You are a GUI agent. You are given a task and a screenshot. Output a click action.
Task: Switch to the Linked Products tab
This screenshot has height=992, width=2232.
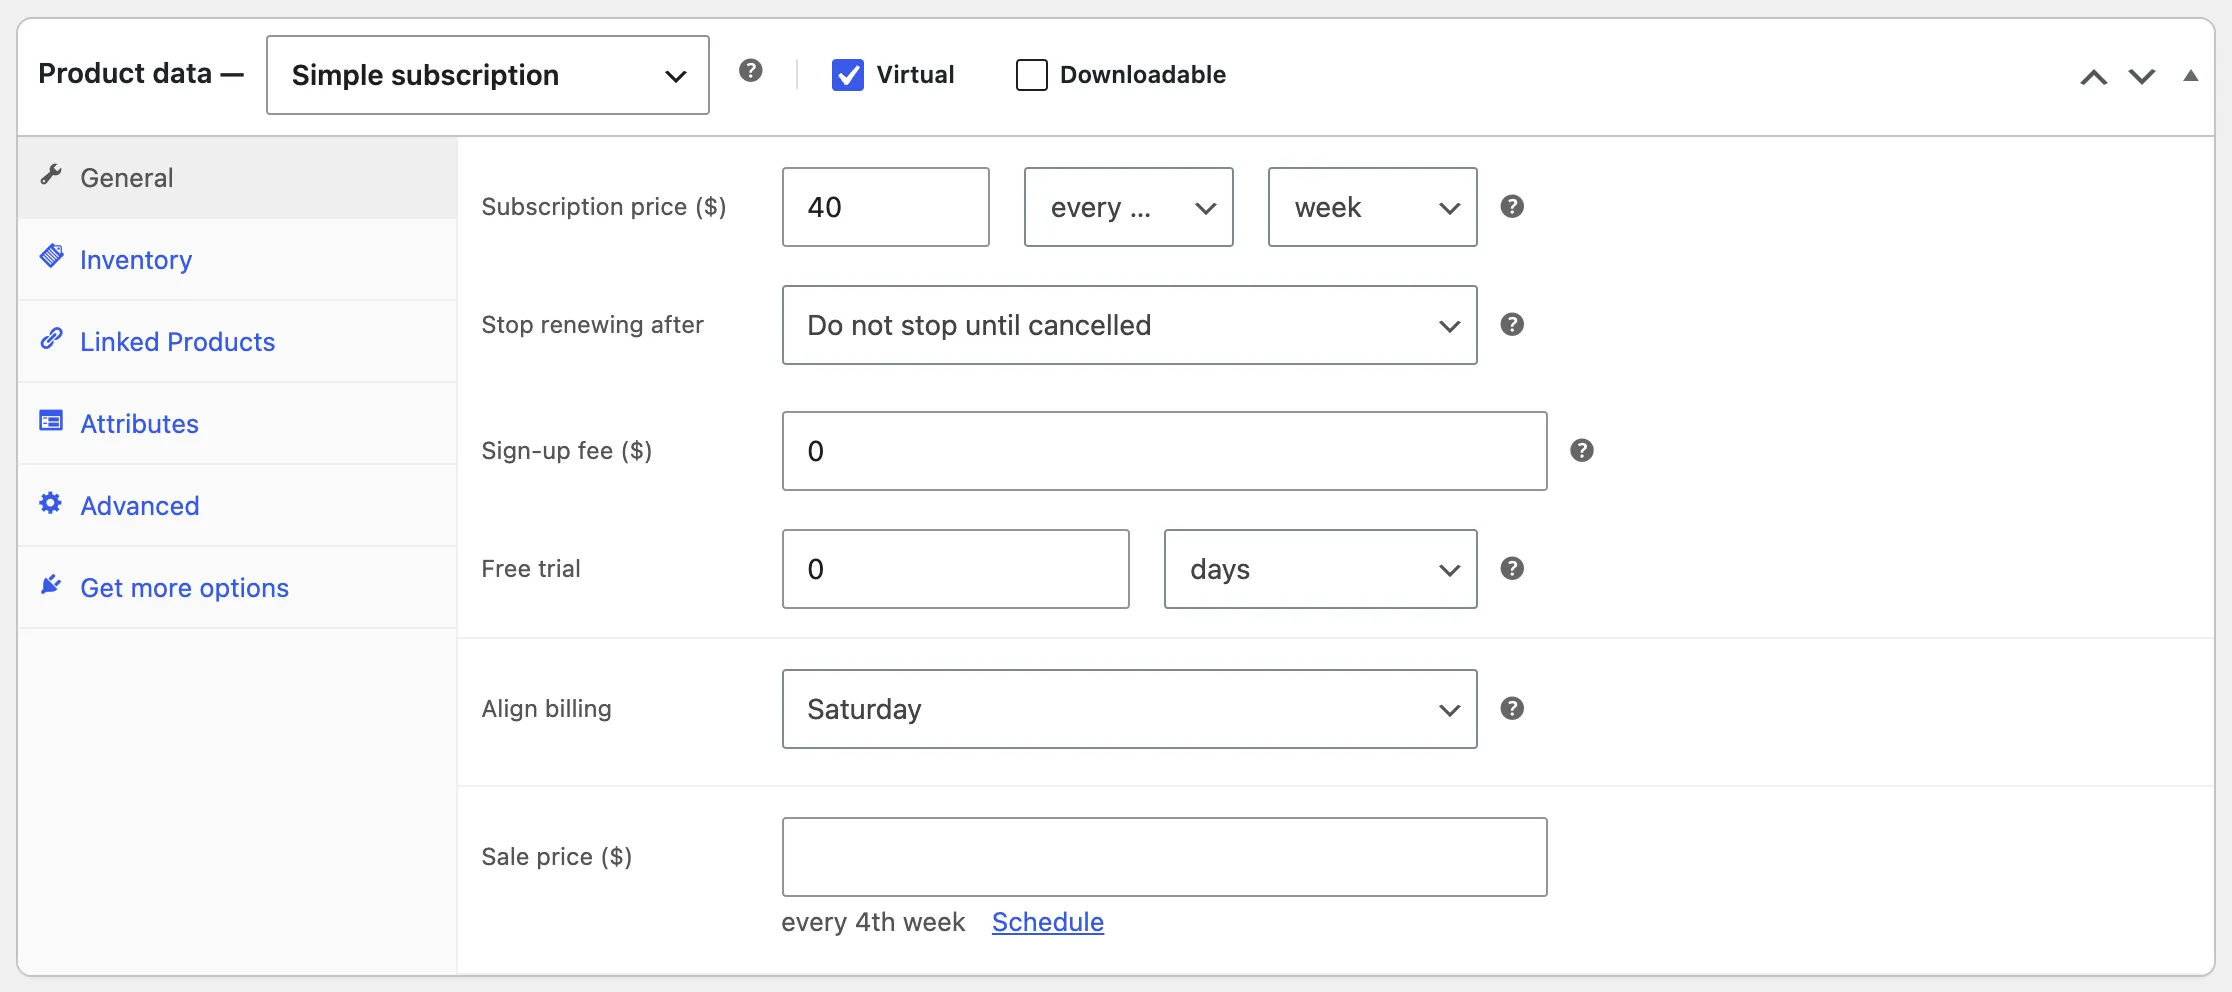click(237, 342)
